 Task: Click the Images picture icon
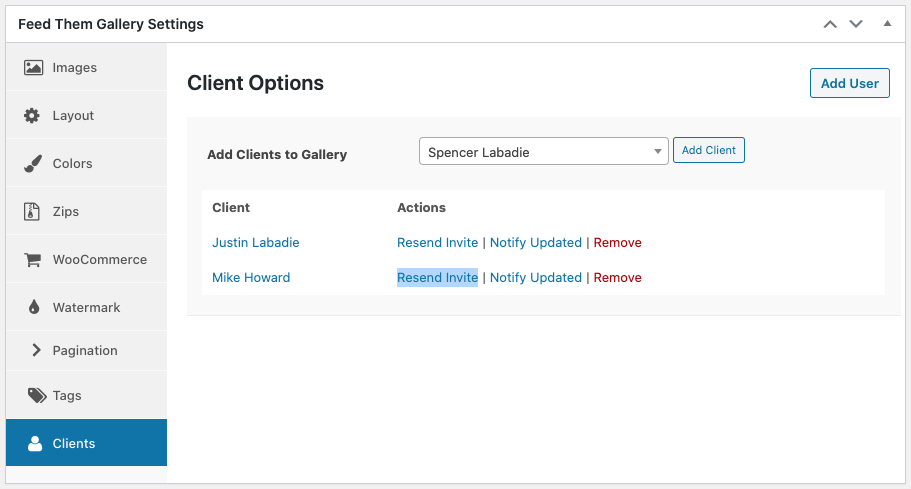tap(33, 67)
